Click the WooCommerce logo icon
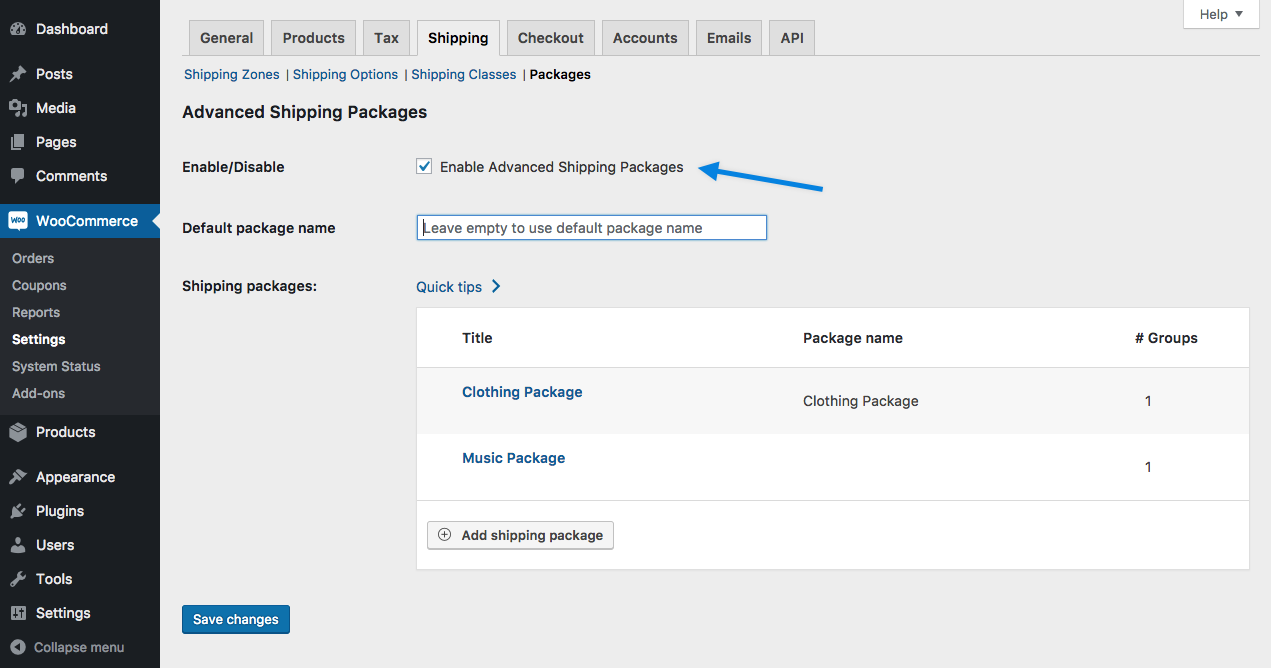Image resolution: width=1271 pixels, height=668 pixels. [x=18, y=221]
